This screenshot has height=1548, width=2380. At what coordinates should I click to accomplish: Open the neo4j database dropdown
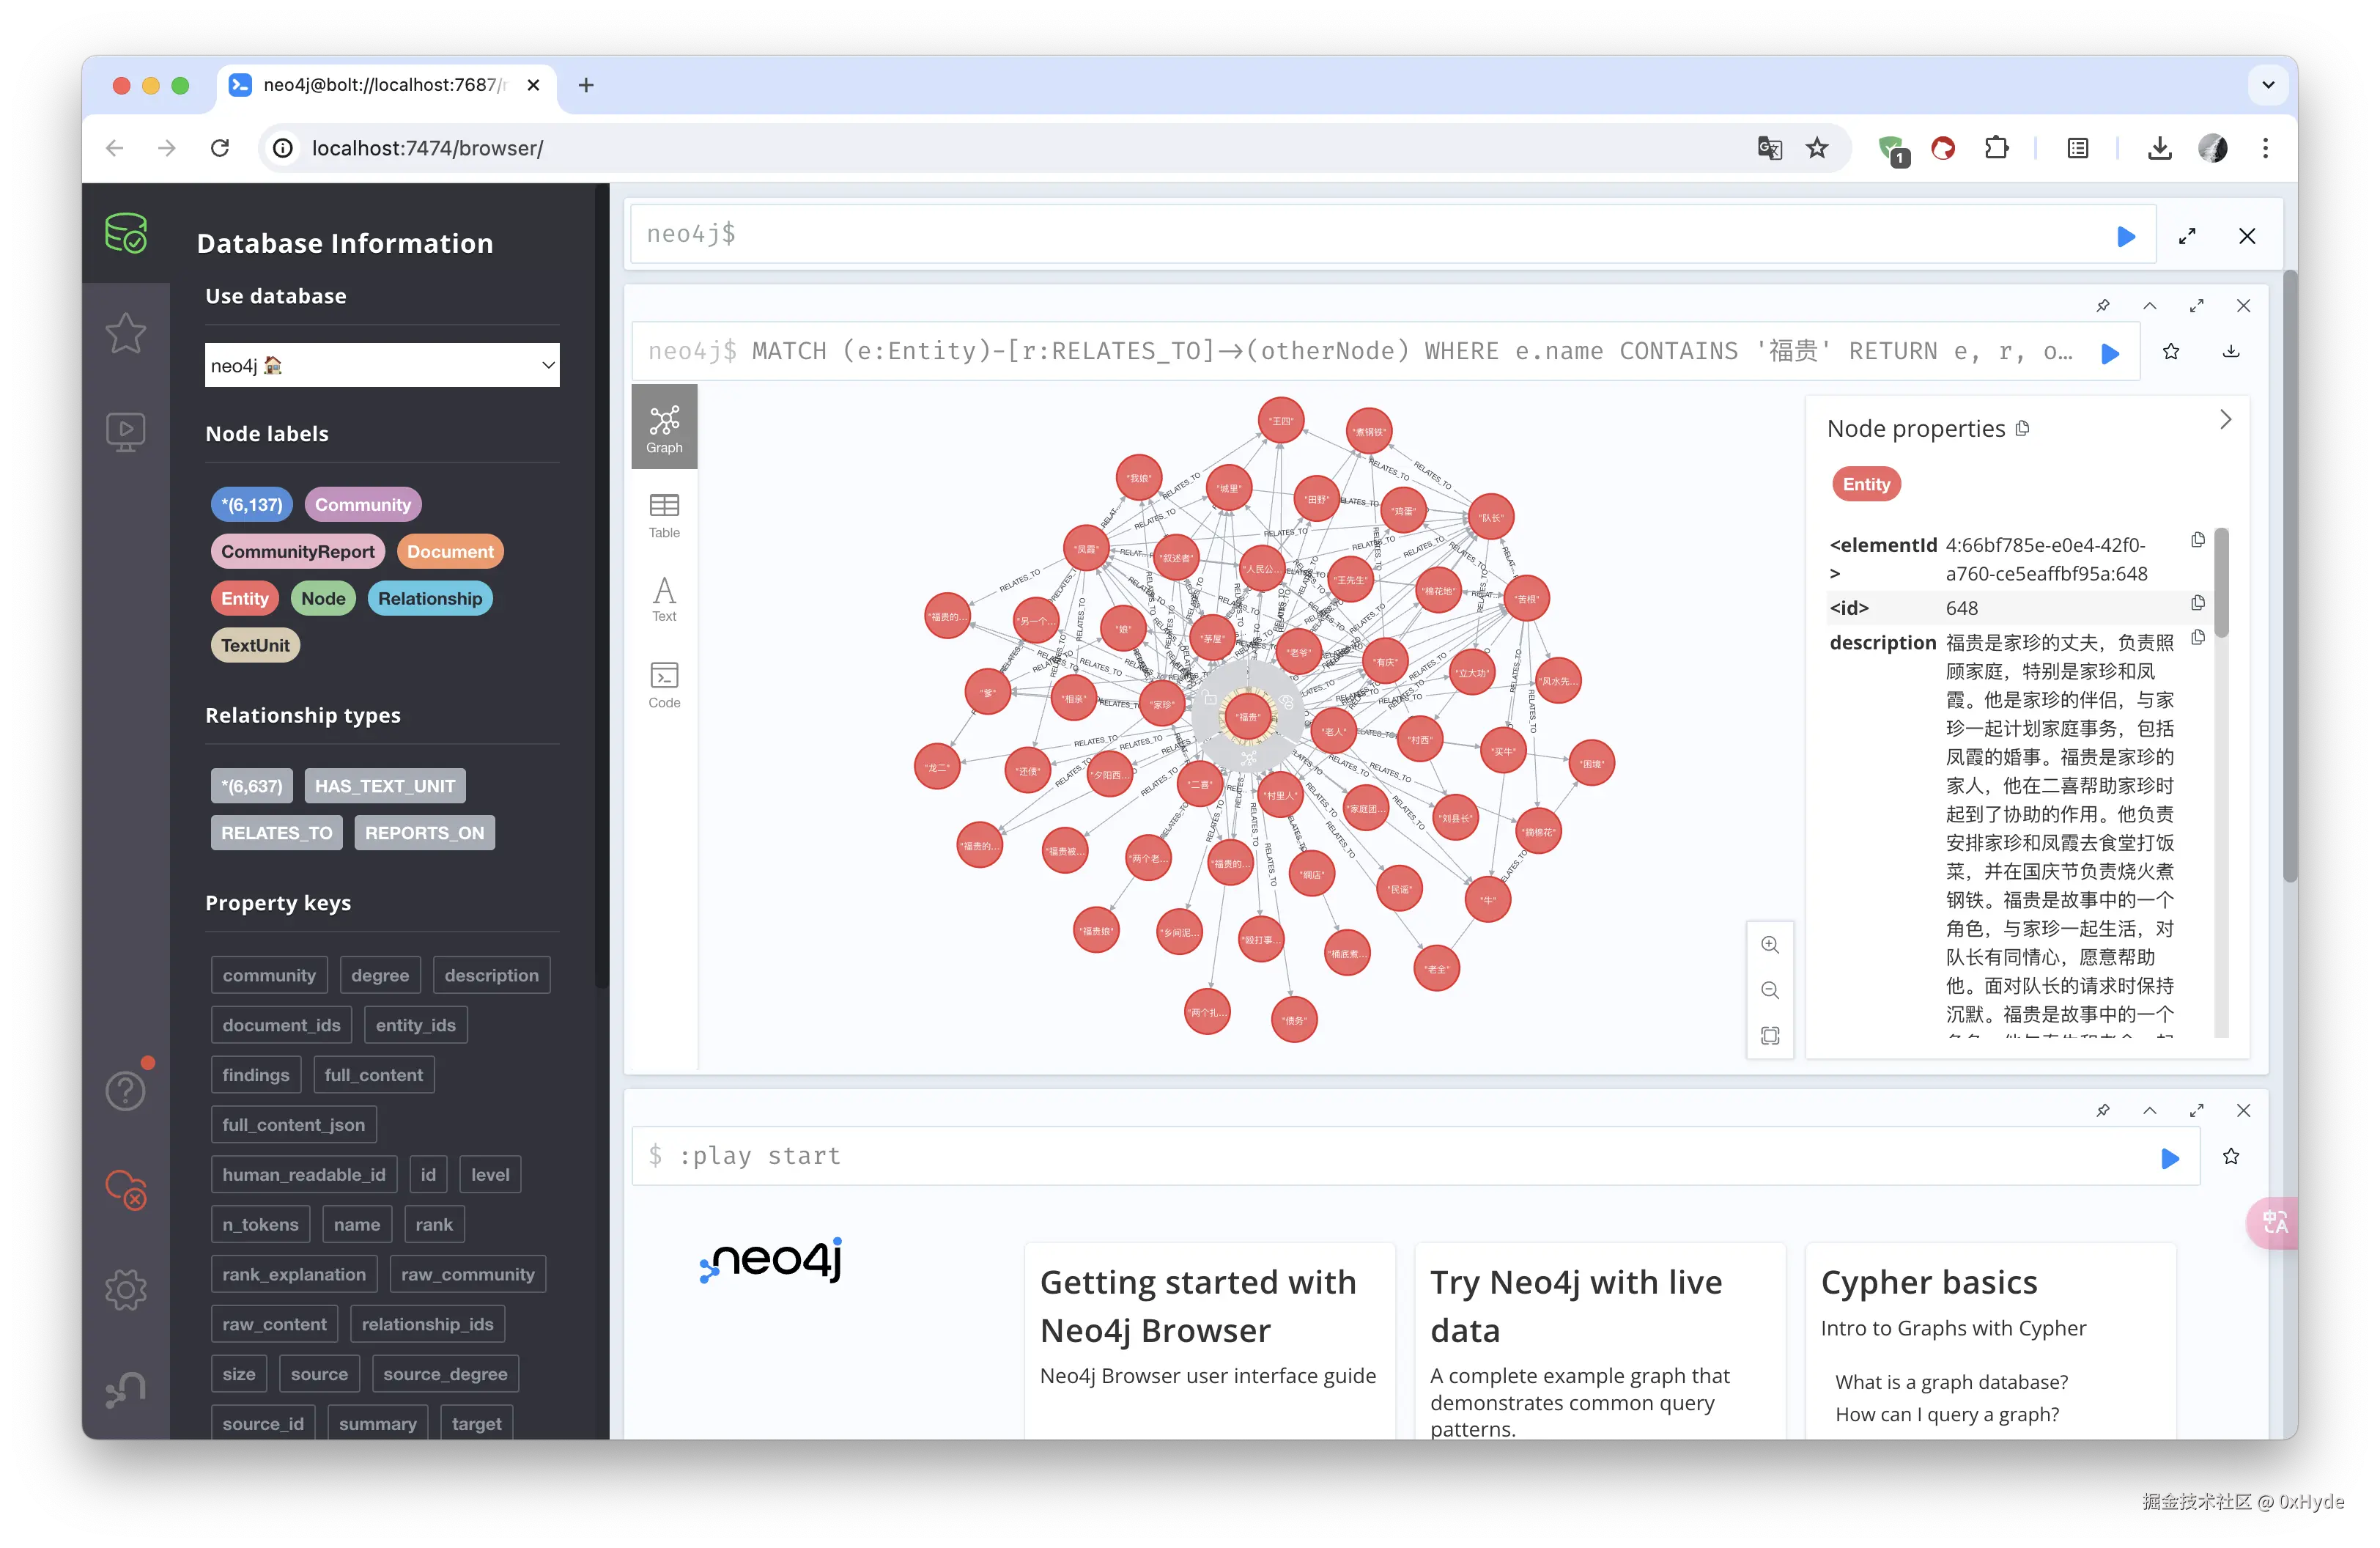pos(382,365)
